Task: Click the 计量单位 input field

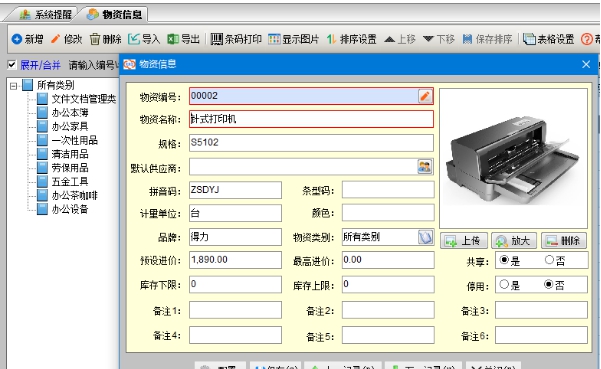Action: click(x=235, y=213)
